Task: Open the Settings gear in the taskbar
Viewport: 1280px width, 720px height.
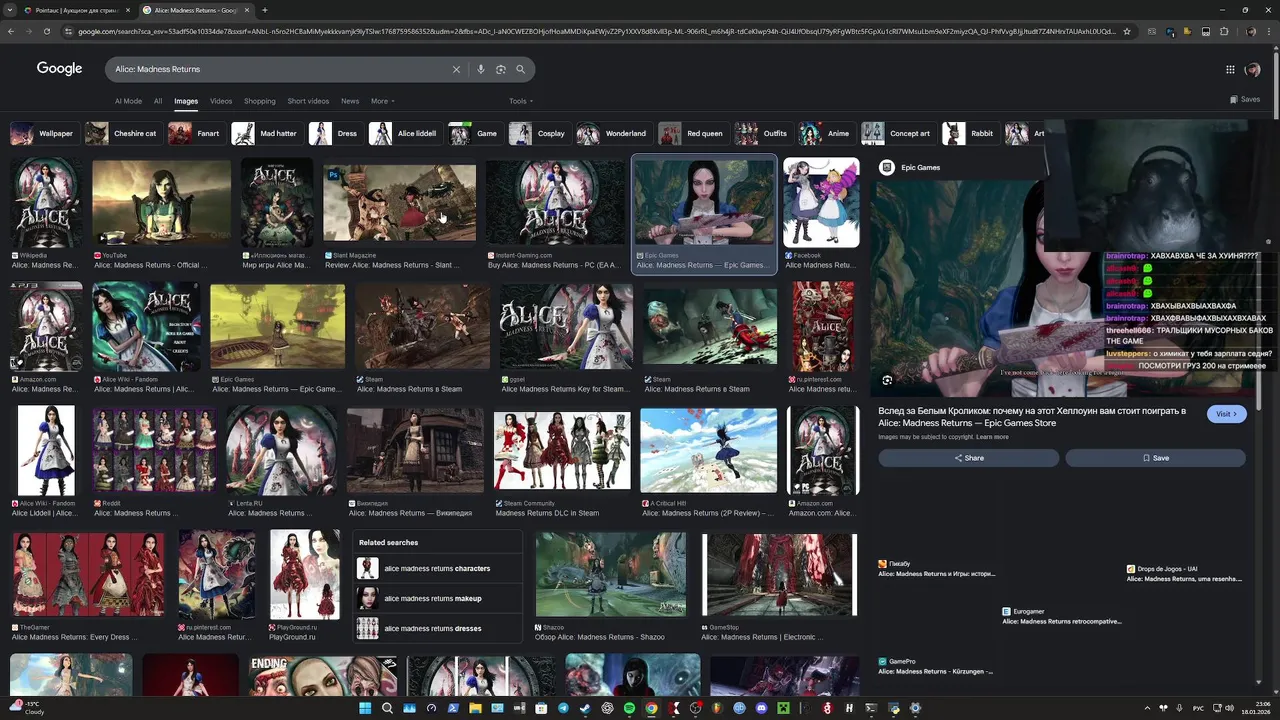Action: 915,708
